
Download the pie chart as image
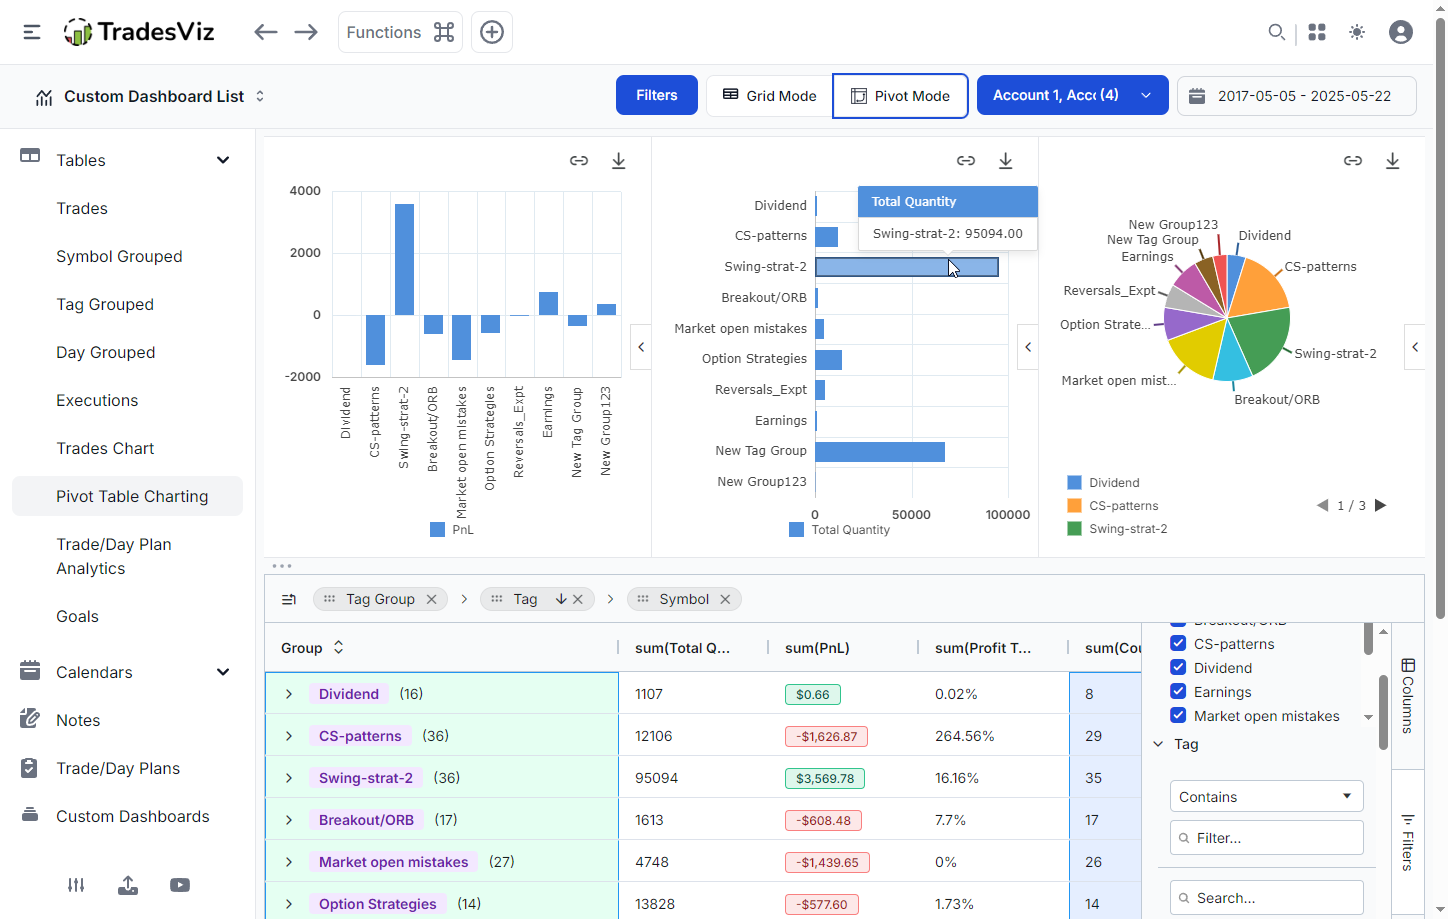coord(1392,160)
